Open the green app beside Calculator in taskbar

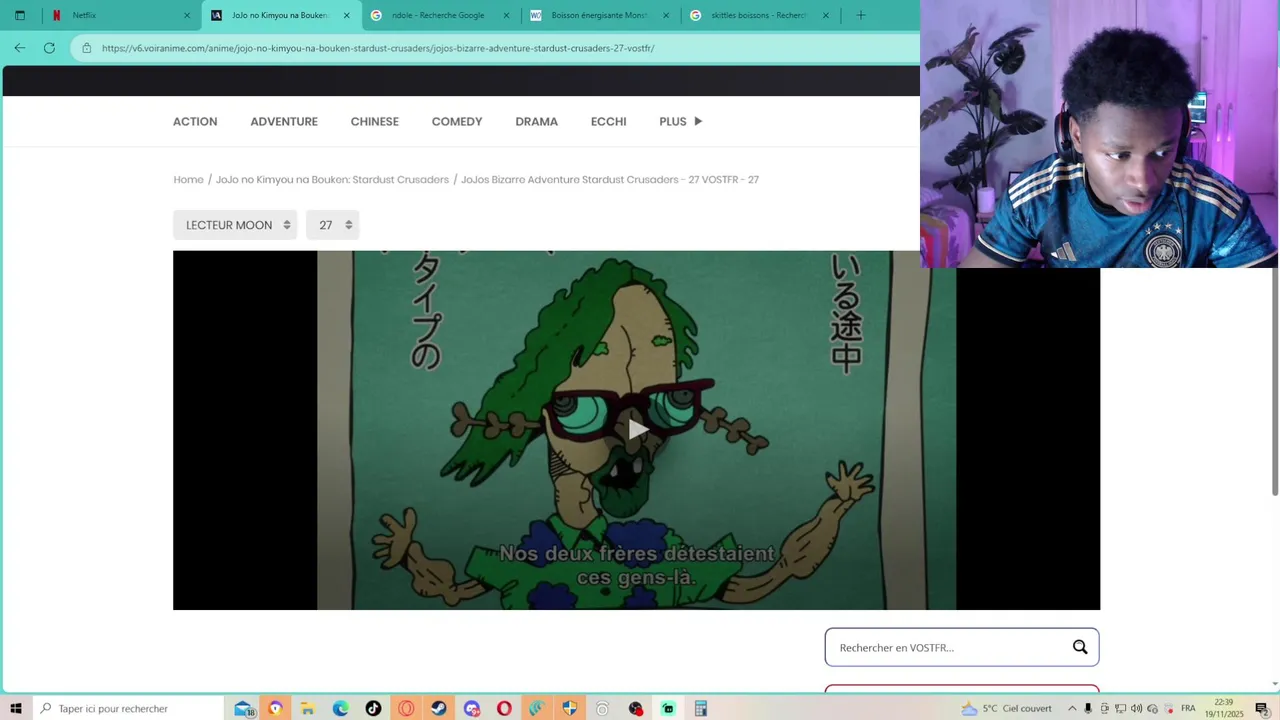tap(668, 708)
